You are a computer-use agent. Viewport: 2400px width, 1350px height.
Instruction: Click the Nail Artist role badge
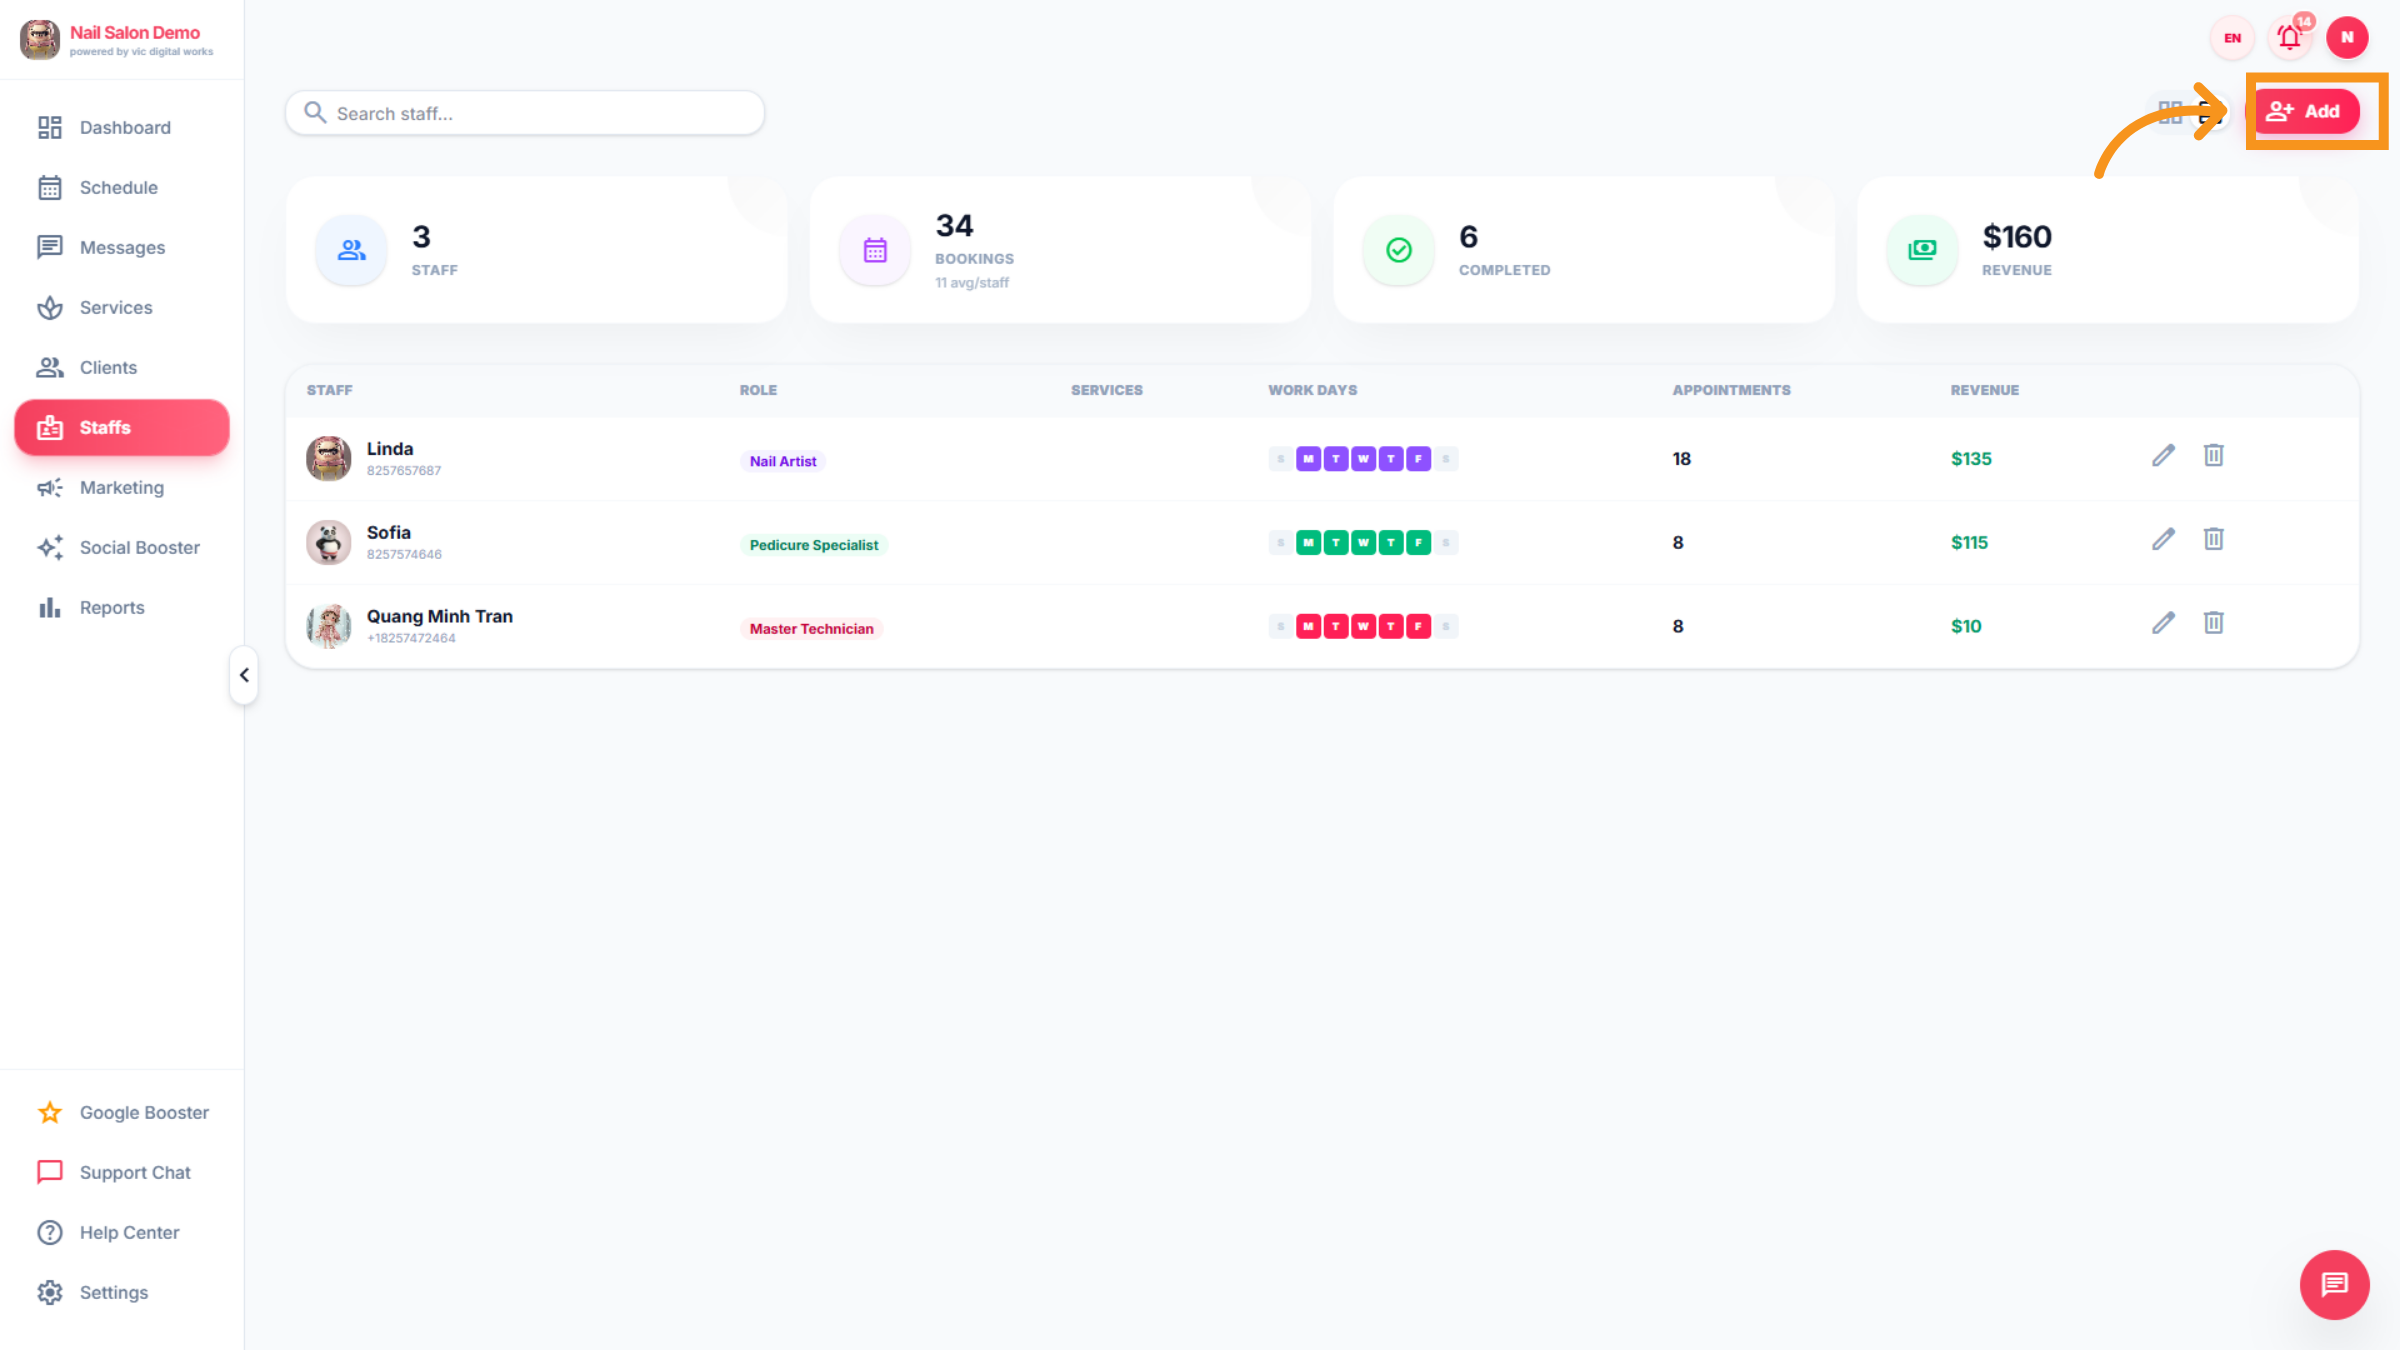(783, 461)
